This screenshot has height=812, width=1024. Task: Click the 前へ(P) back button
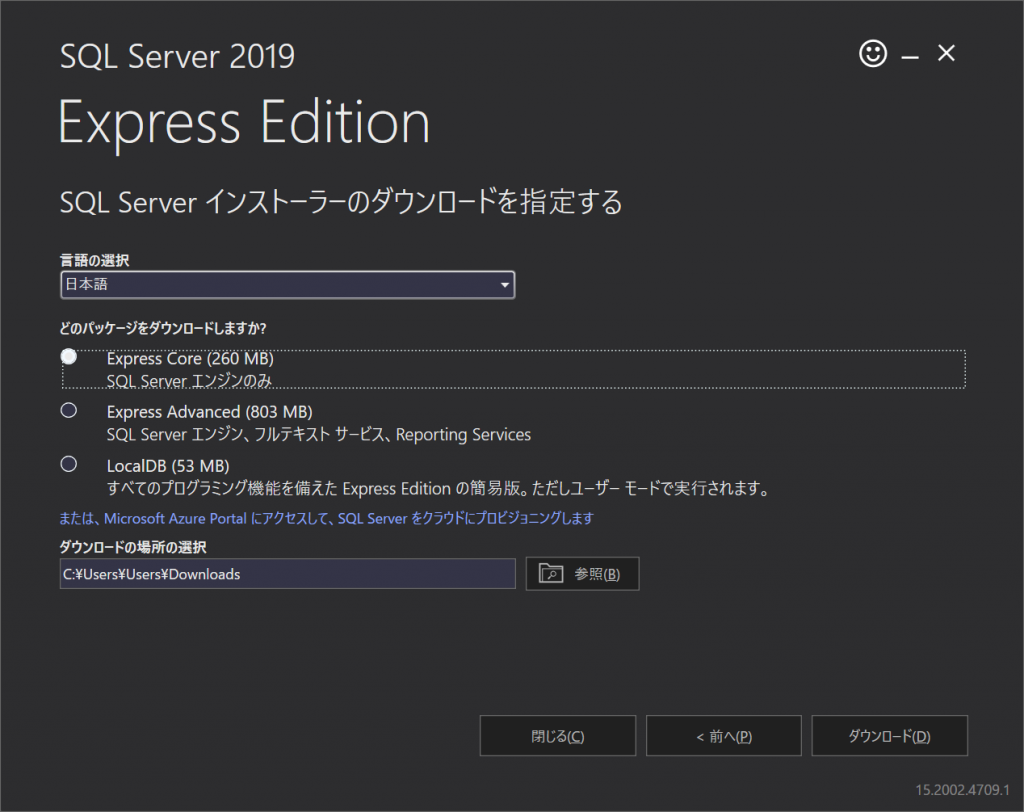(723, 735)
